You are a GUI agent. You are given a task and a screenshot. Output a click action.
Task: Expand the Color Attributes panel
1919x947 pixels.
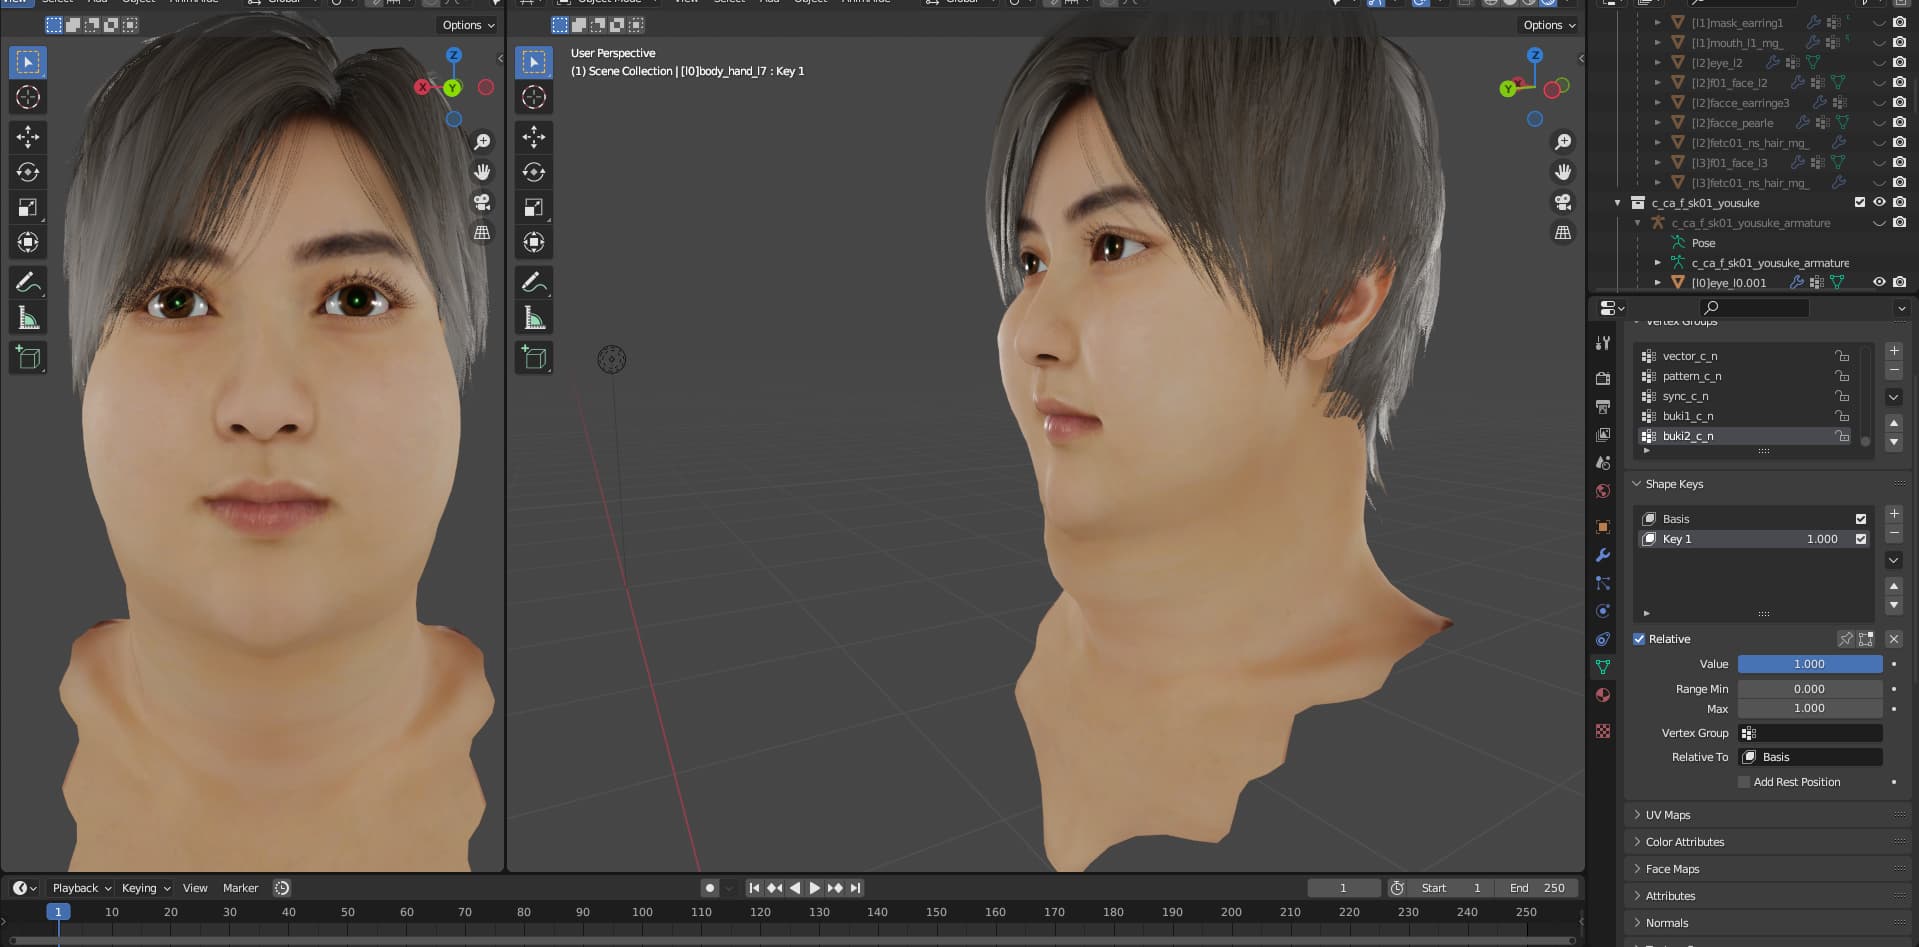pos(1684,842)
